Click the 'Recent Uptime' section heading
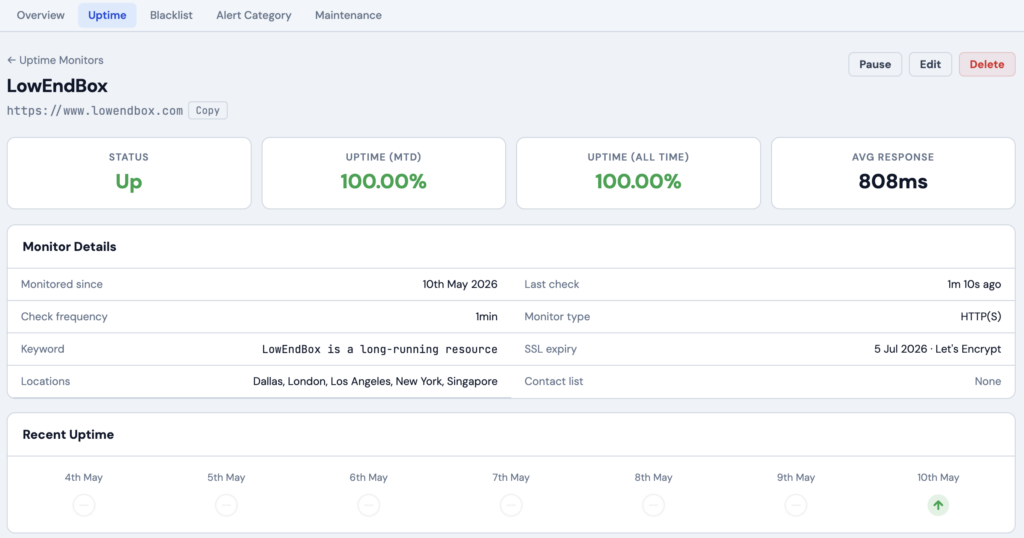 tap(68, 435)
